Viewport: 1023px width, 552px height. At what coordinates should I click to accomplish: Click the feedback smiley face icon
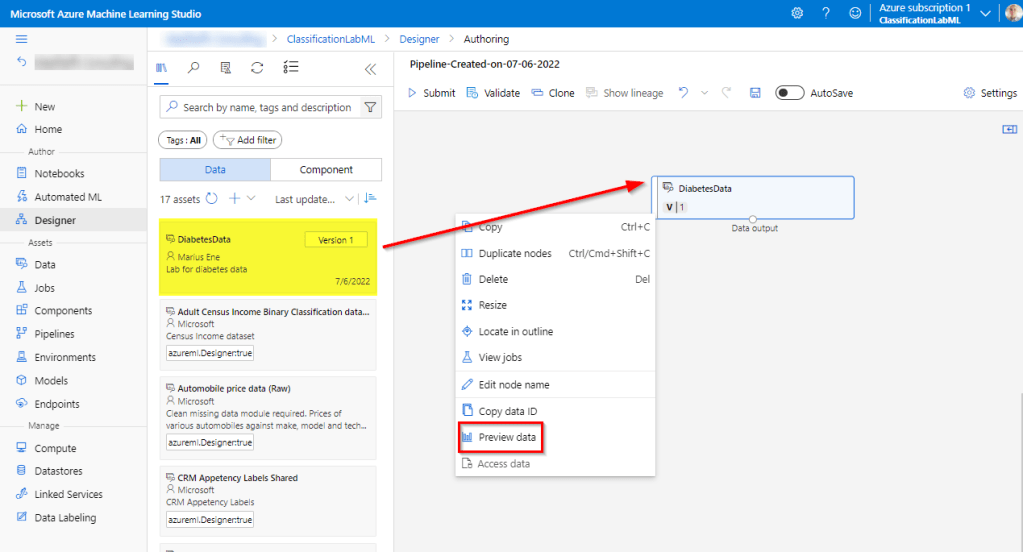(855, 13)
